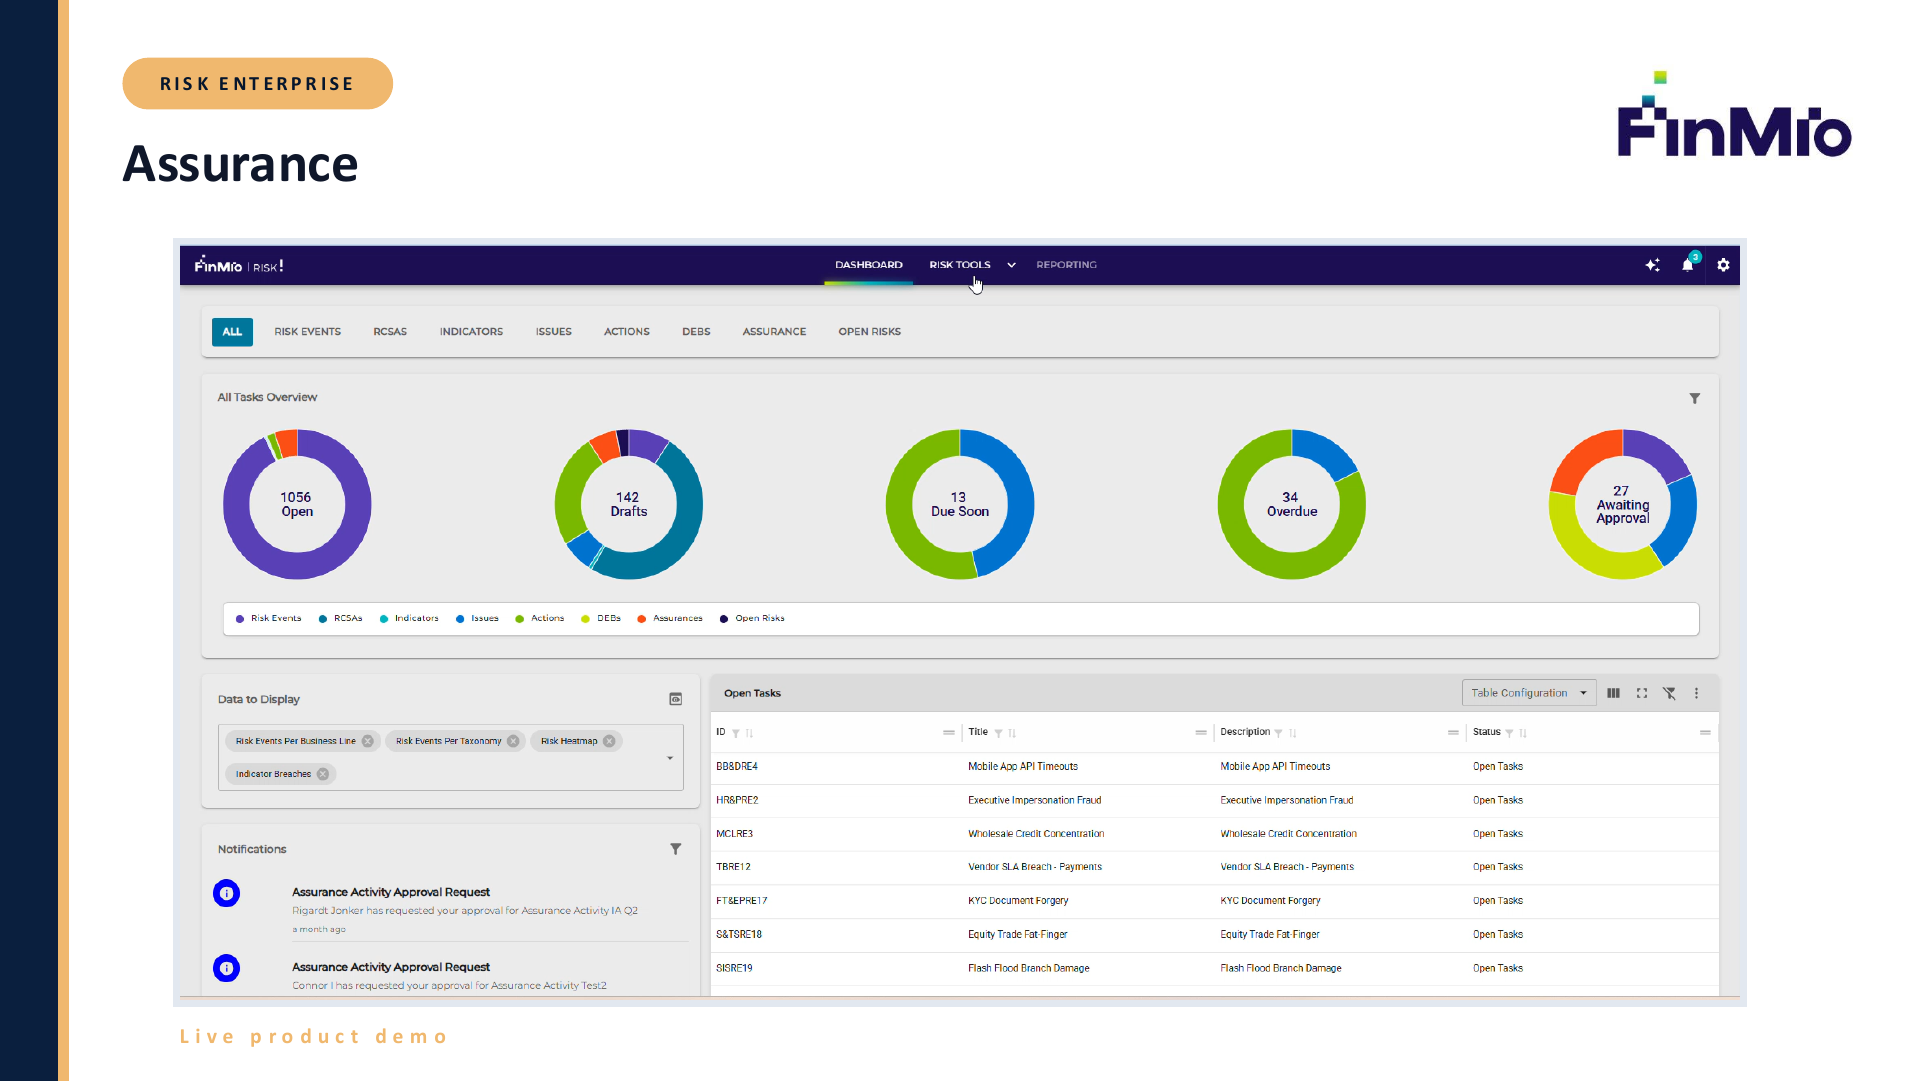1920x1081 pixels.
Task: Toggle Open Risks legend item
Action: point(752,619)
